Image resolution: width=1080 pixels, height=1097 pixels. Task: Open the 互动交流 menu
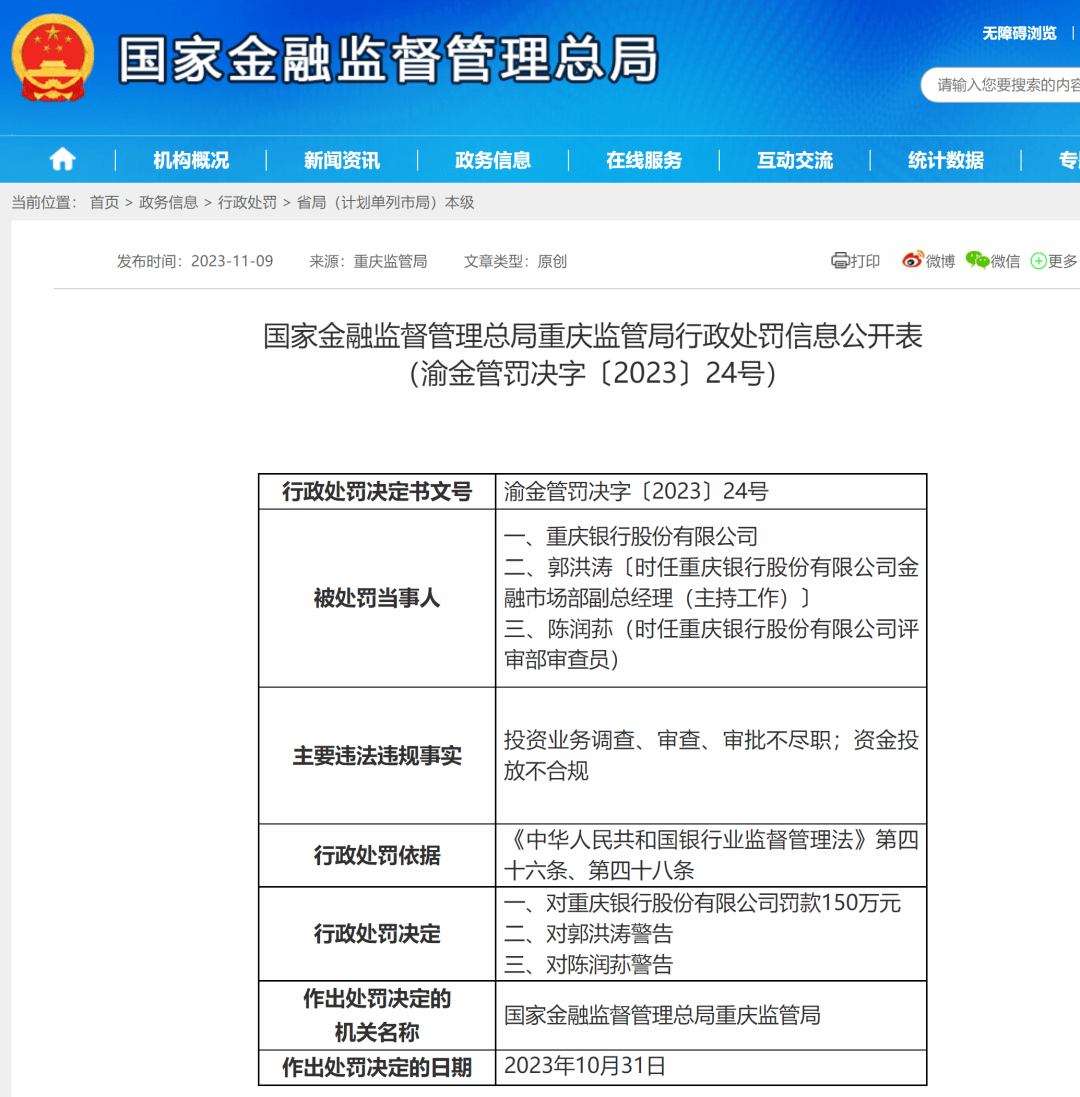(x=795, y=160)
